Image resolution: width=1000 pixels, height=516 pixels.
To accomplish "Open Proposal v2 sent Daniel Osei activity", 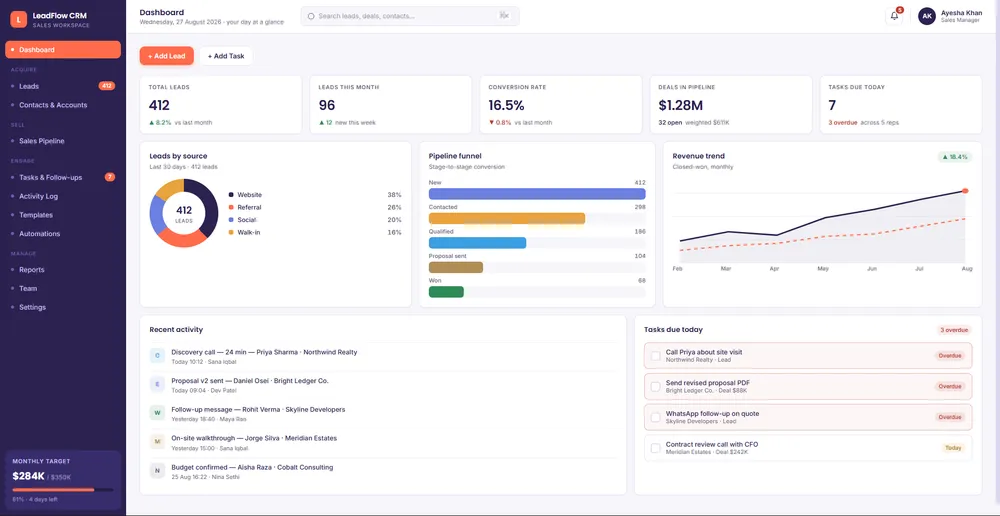I will tap(383, 385).
